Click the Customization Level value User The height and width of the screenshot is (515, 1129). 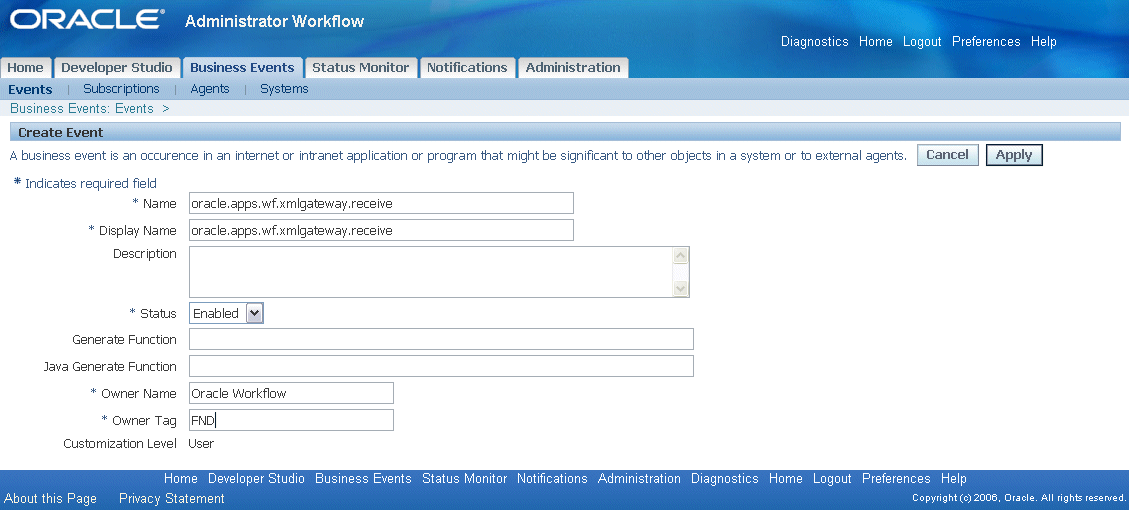point(201,444)
